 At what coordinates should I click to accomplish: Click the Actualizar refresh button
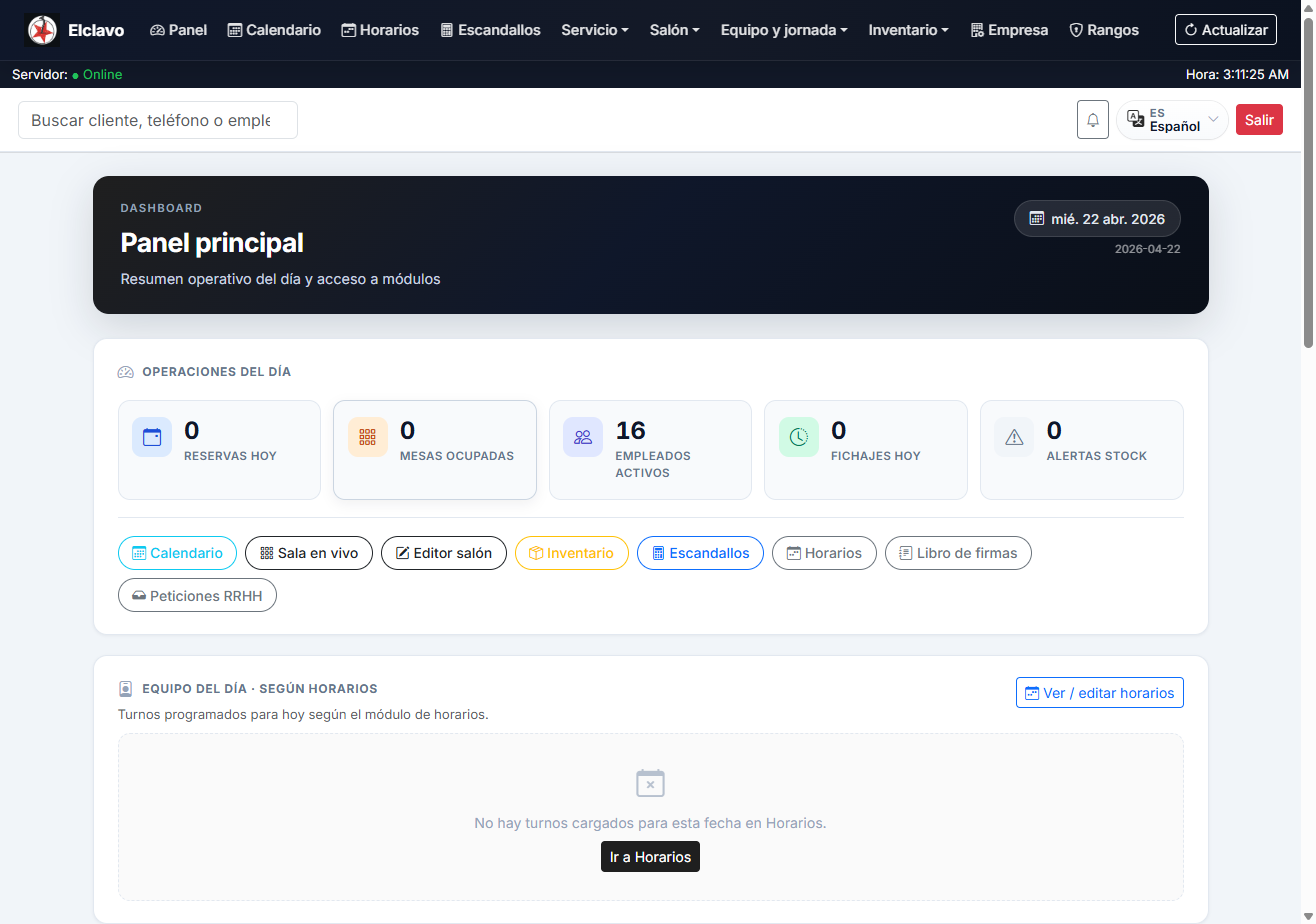coord(1226,30)
